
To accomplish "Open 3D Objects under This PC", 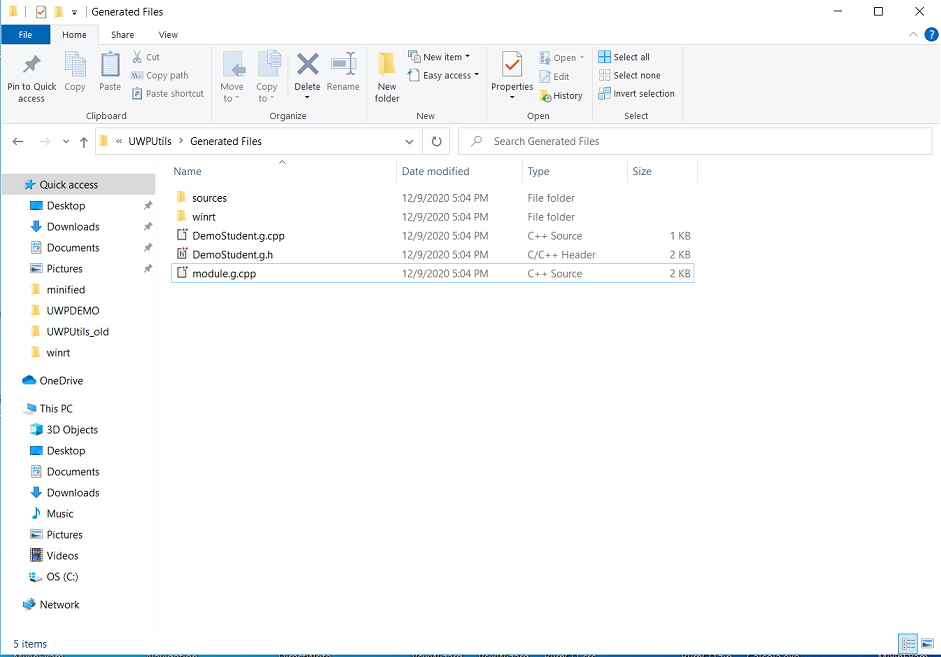I will tap(72, 430).
